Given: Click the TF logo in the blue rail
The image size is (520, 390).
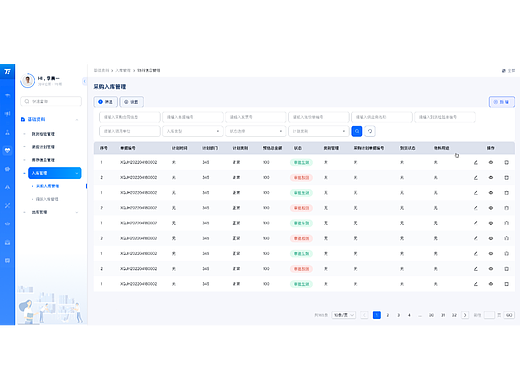Looking at the screenshot, I should point(7,71).
